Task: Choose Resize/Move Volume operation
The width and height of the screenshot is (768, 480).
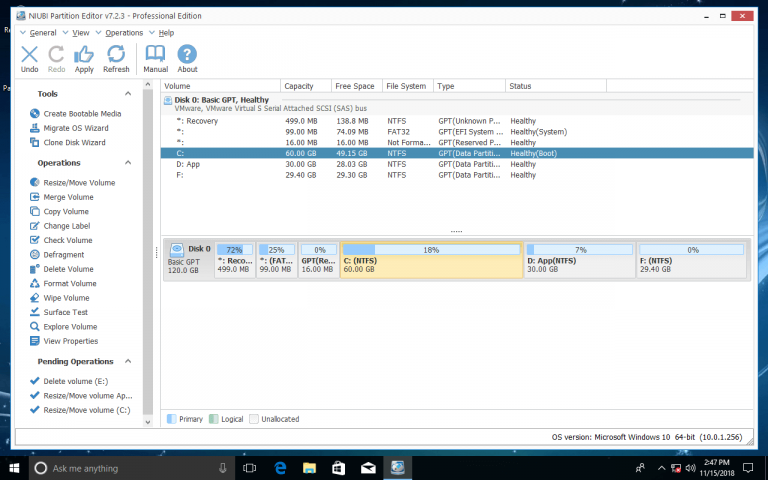Action: tap(72, 183)
